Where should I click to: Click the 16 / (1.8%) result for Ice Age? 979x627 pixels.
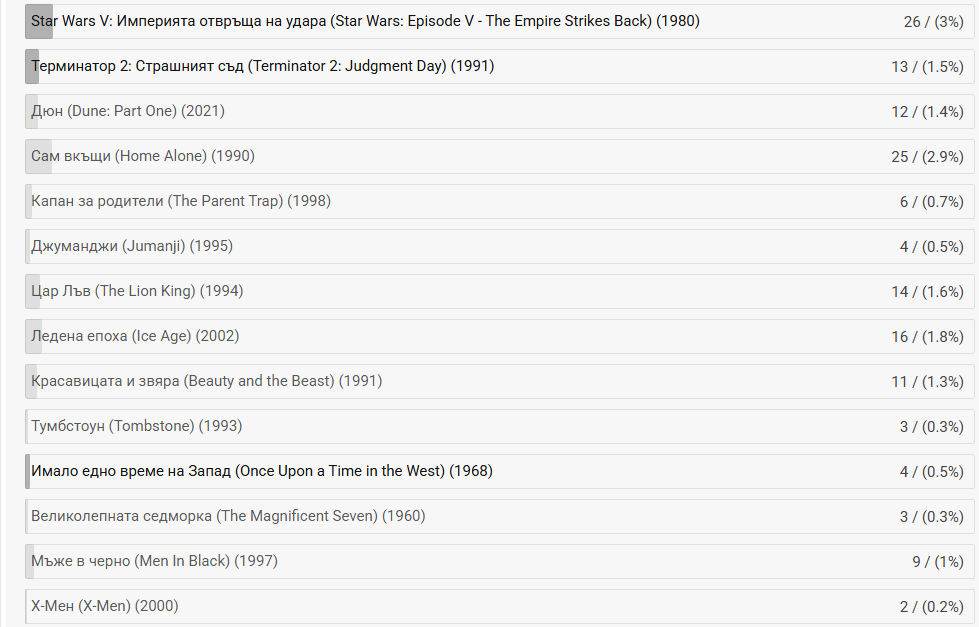[x=927, y=337]
